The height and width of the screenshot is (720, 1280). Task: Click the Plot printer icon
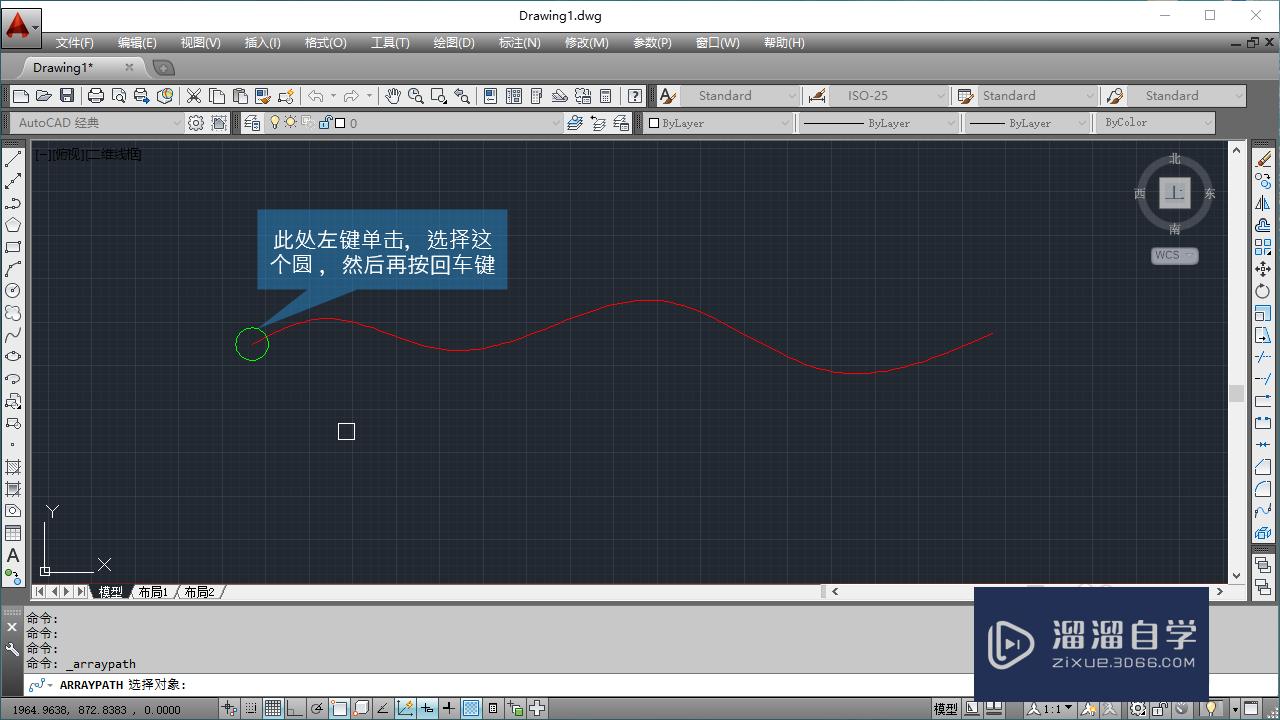tap(96, 96)
